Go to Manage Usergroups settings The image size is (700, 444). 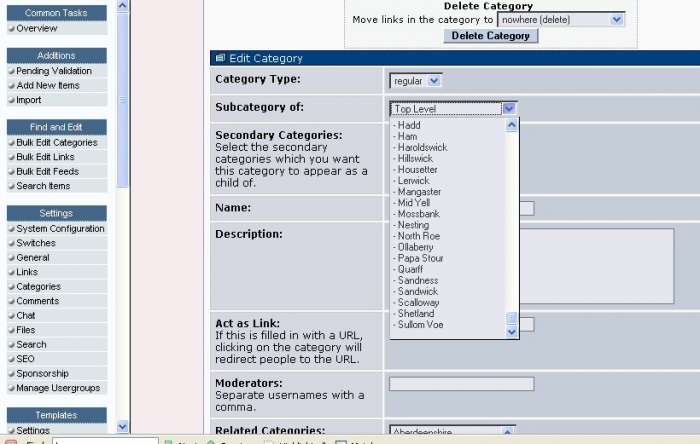pos(58,388)
